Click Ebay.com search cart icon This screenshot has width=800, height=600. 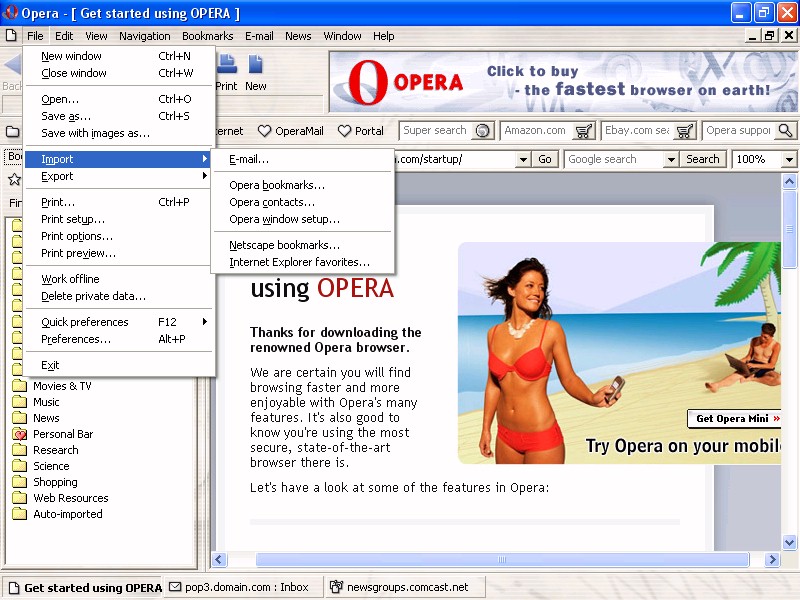tap(684, 131)
